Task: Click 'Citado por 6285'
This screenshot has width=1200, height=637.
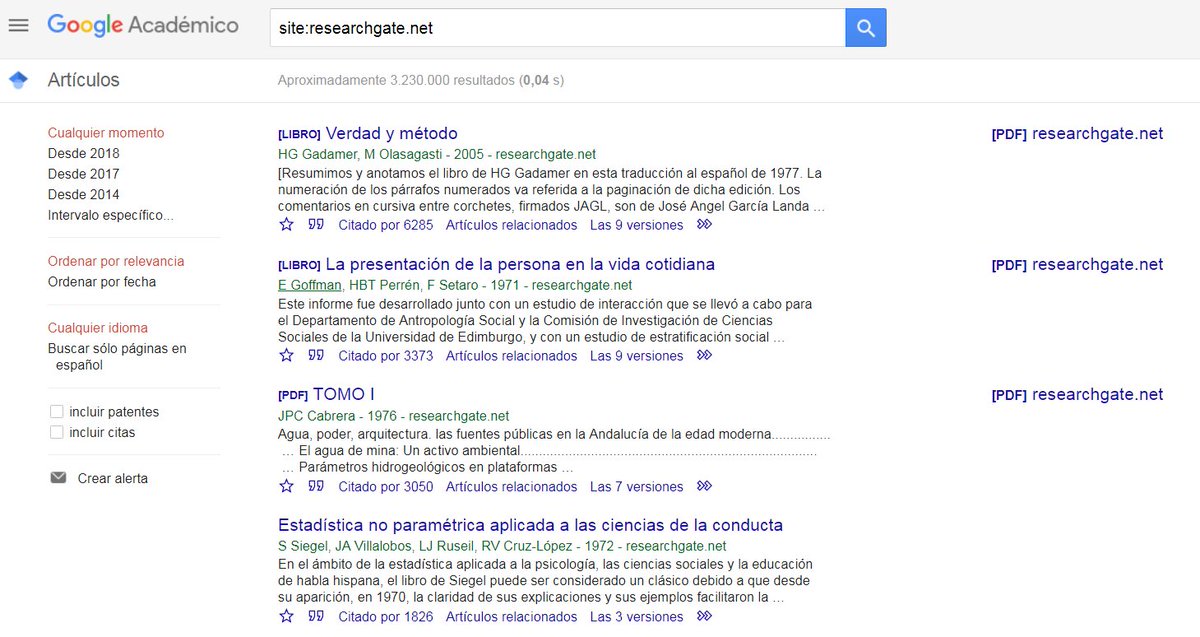Action: pos(386,225)
